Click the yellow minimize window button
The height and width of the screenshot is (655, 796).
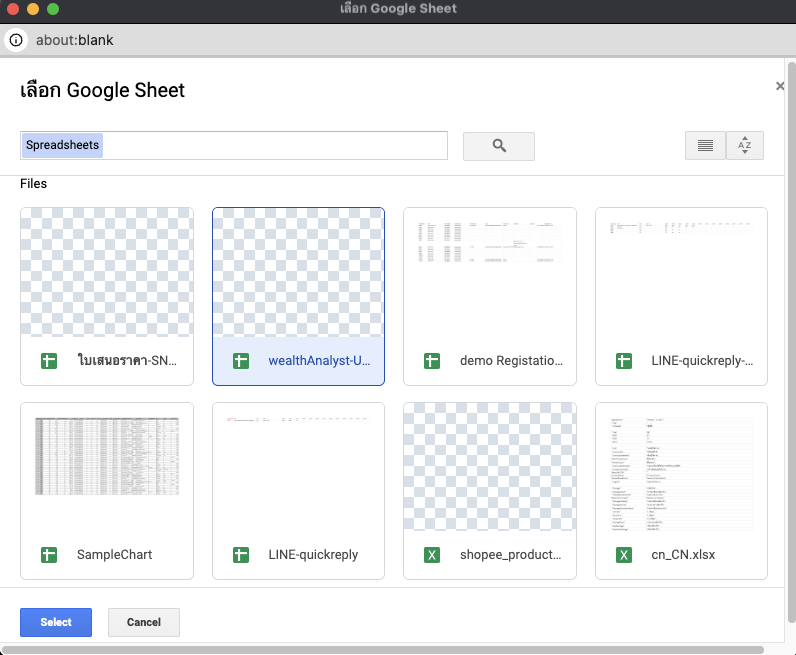(33, 9)
